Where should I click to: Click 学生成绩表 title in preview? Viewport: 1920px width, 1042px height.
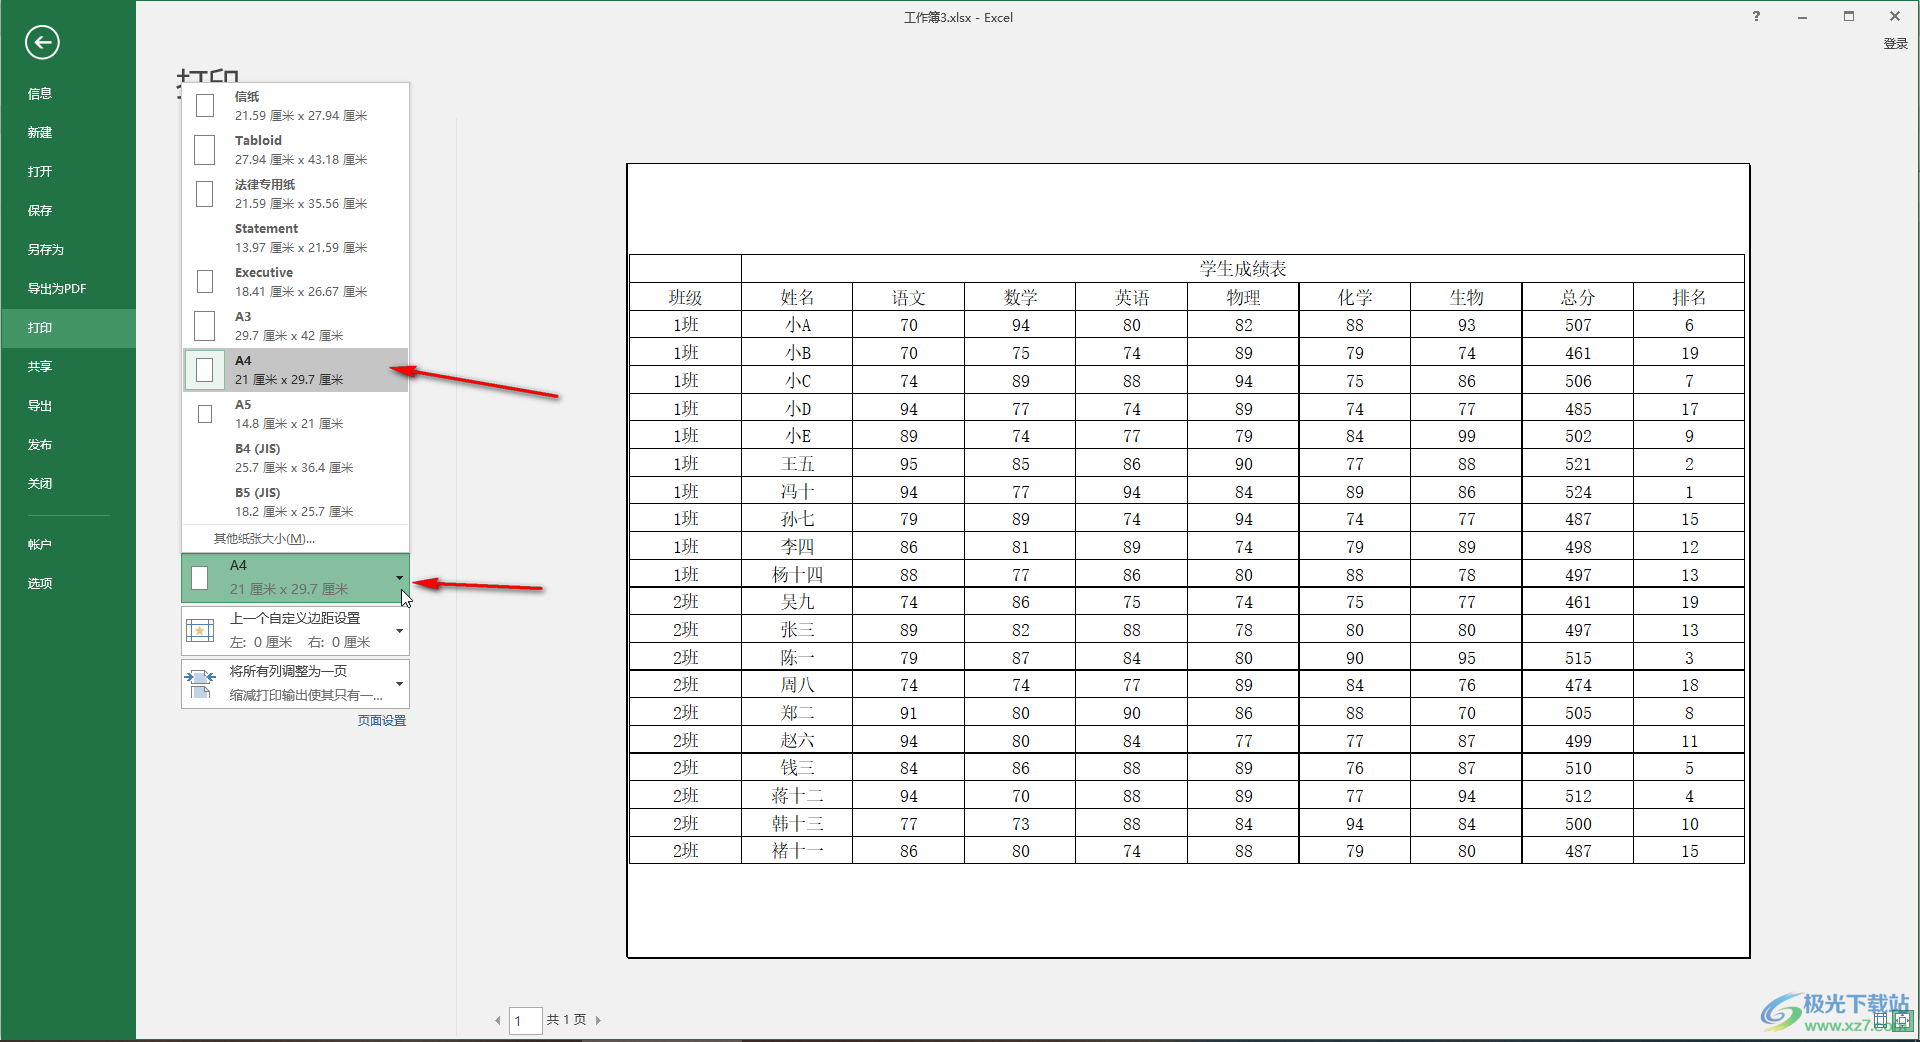[1243, 269]
